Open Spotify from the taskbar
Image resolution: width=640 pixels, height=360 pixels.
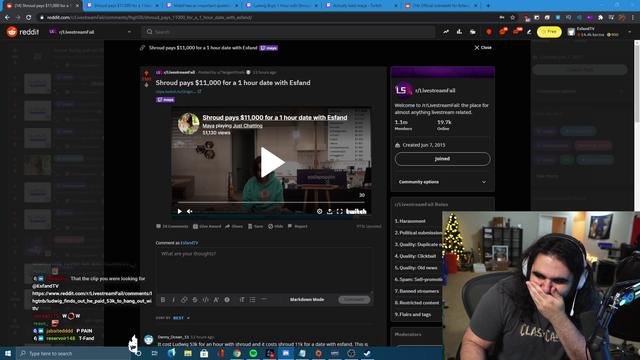[253, 353]
